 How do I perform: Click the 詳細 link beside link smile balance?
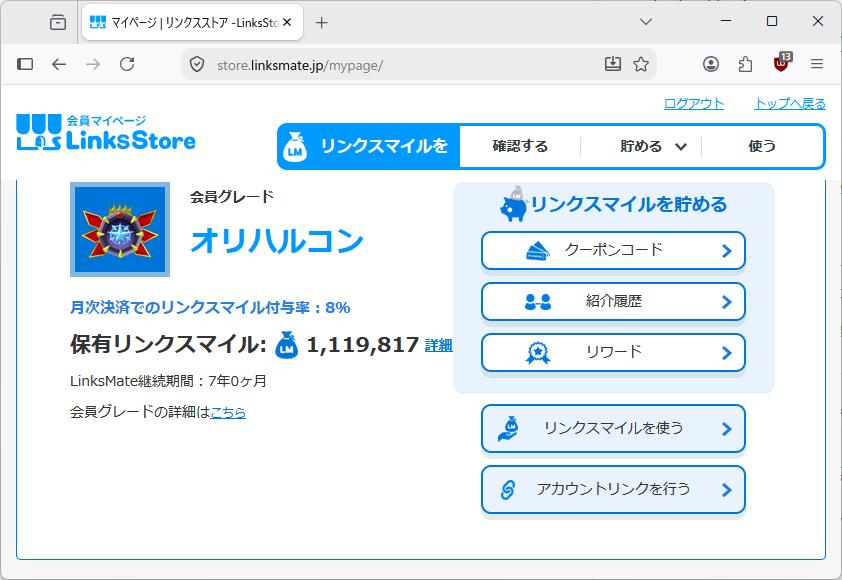tap(438, 345)
